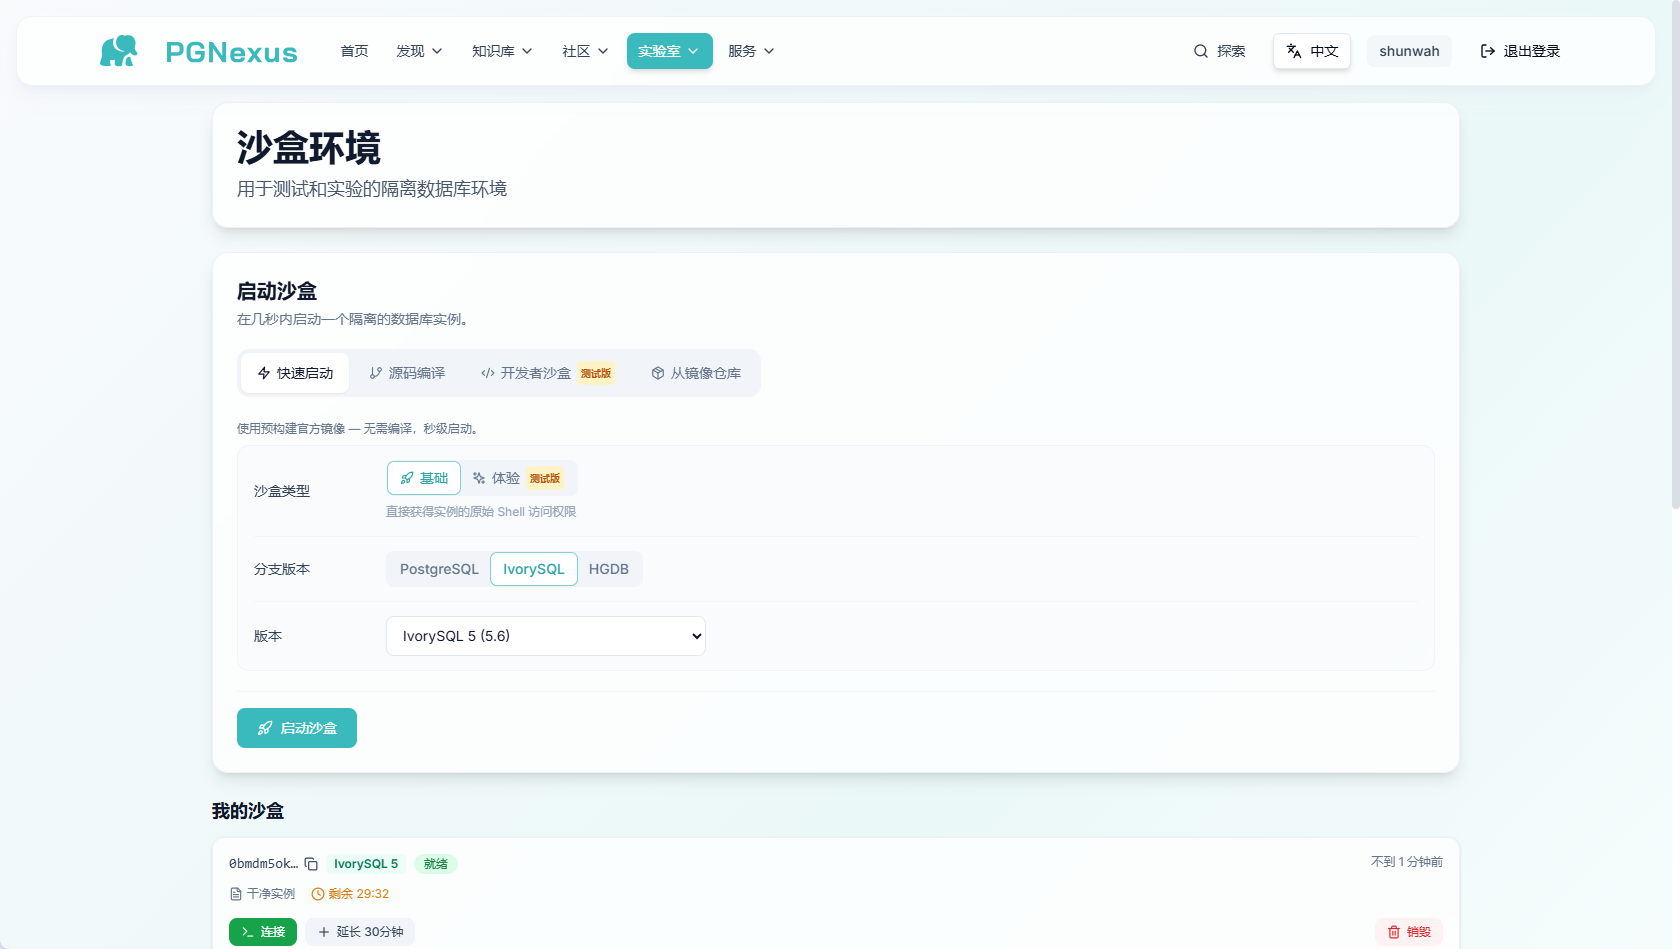Switch to the 源码编译 tab
Viewport: 1680px width, 949px height.
coord(407,373)
